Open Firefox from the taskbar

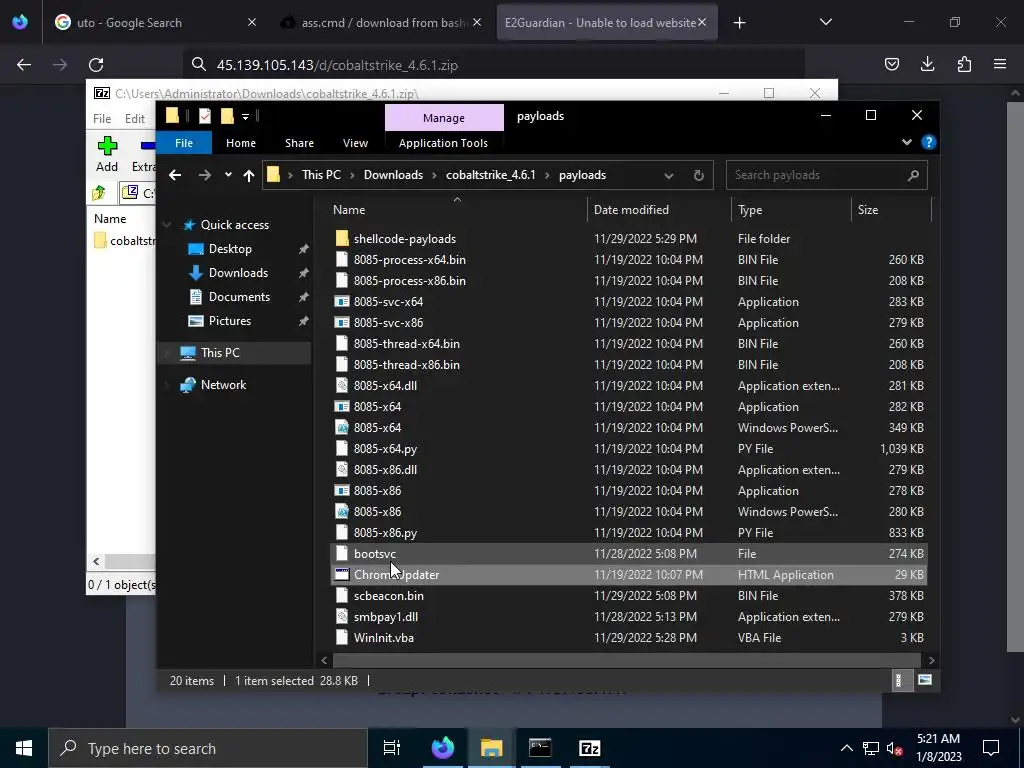[442, 748]
